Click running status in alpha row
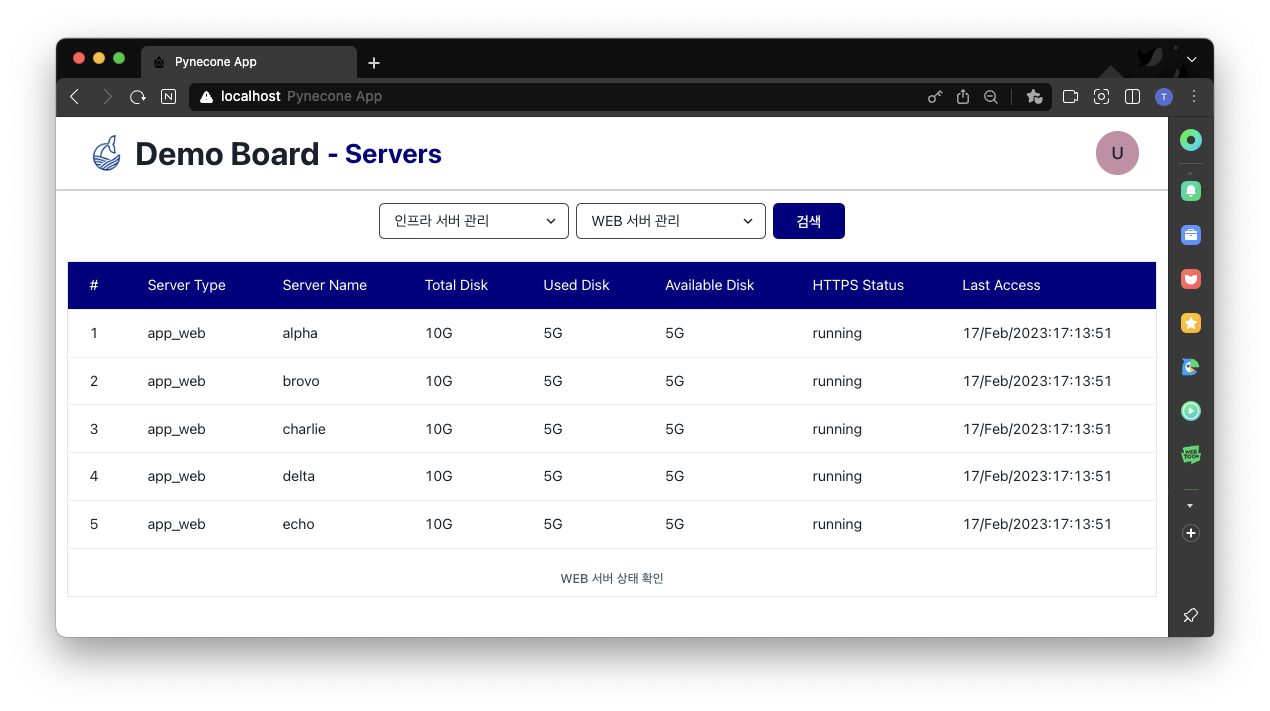The width and height of the screenshot is (1270, 711). tap(837, 333)
